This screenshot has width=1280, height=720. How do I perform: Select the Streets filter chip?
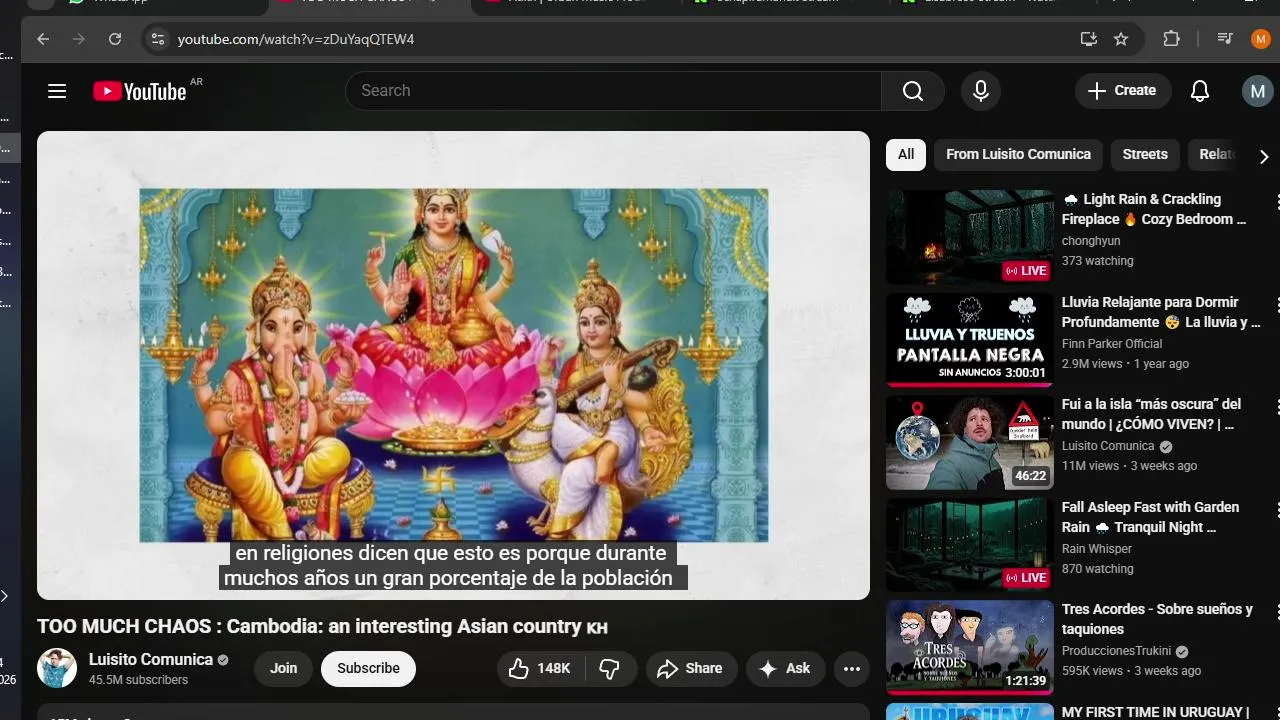(1145, 155)
